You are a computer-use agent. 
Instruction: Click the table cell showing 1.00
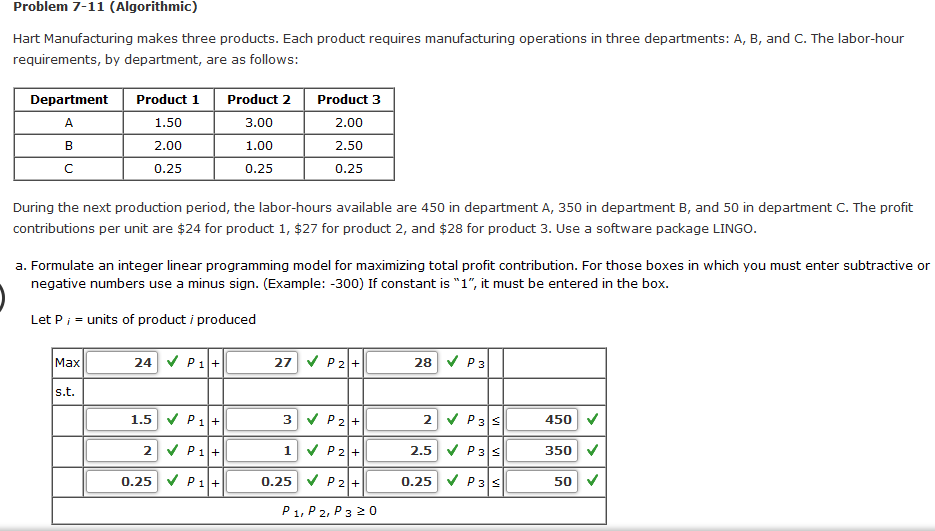tap(259, 146)
